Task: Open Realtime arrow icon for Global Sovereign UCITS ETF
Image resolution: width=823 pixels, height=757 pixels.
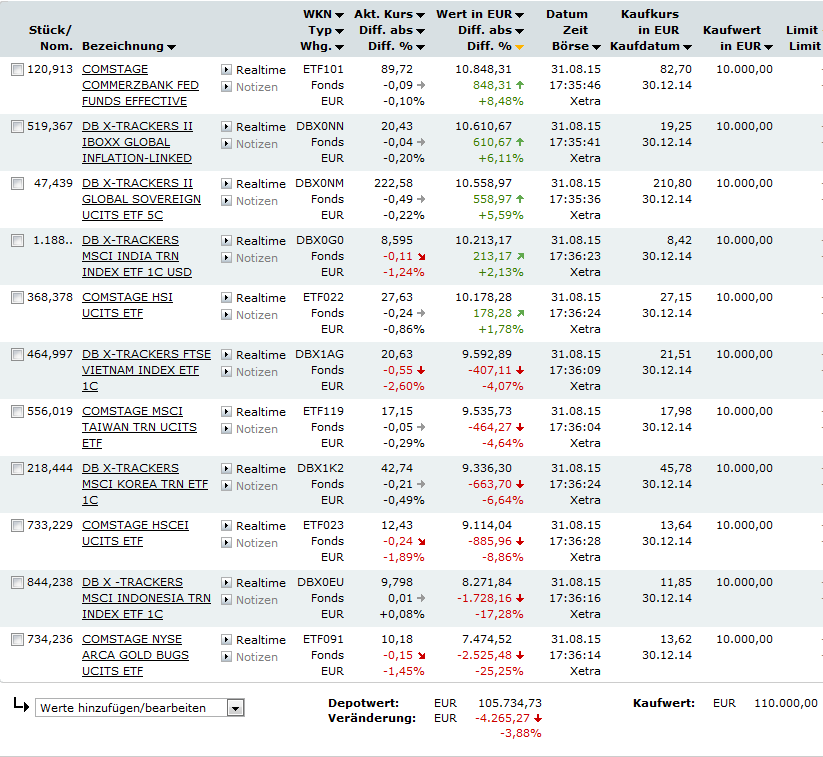Action: pos(226,183)
